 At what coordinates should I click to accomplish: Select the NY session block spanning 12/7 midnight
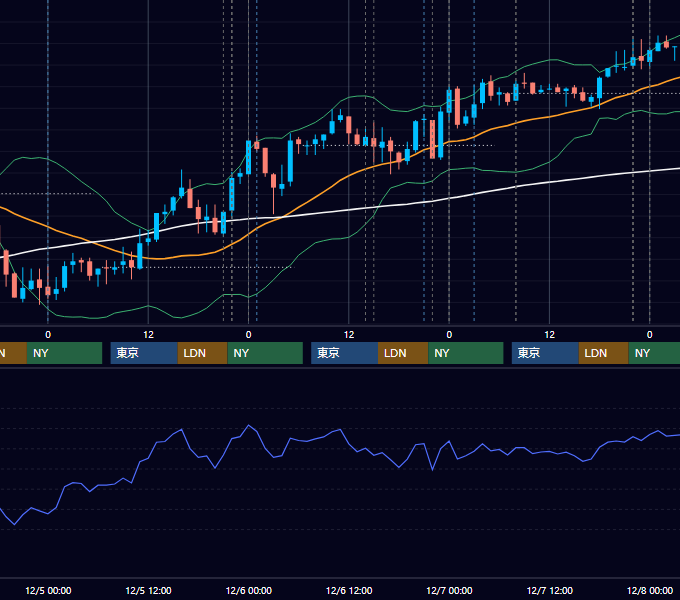click(466, 353)
